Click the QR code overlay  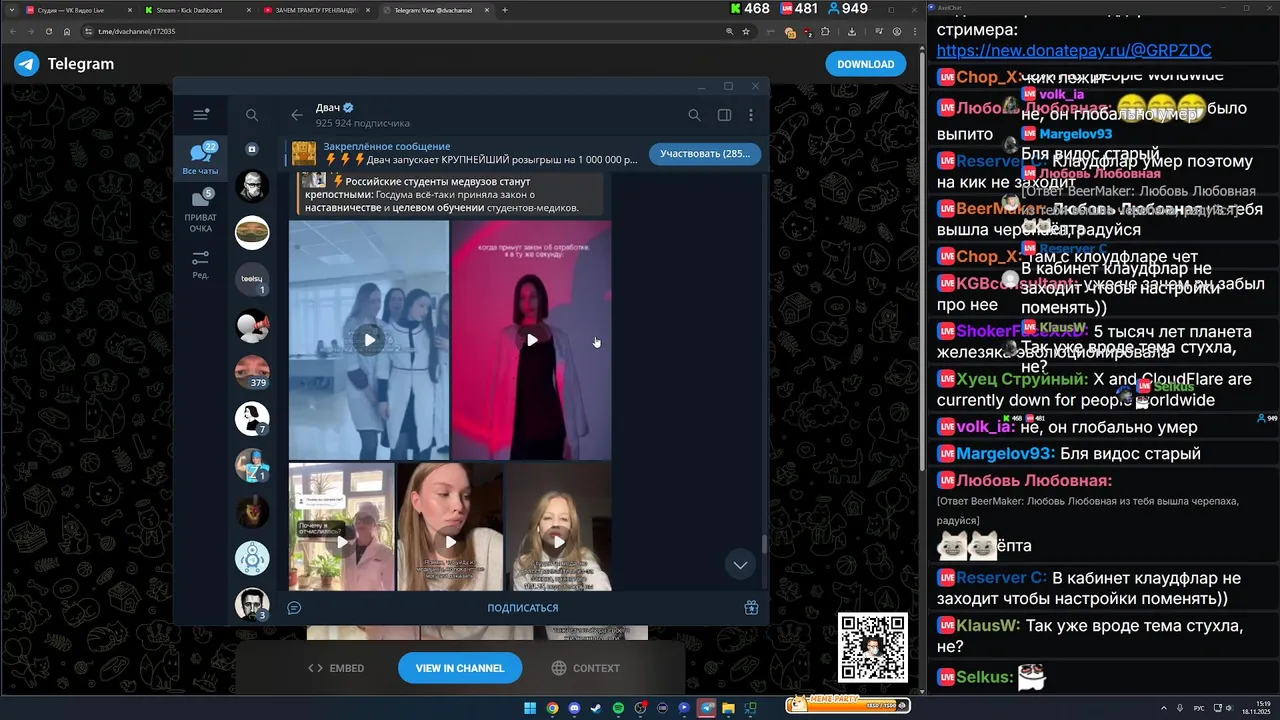(x=872, y=648)
